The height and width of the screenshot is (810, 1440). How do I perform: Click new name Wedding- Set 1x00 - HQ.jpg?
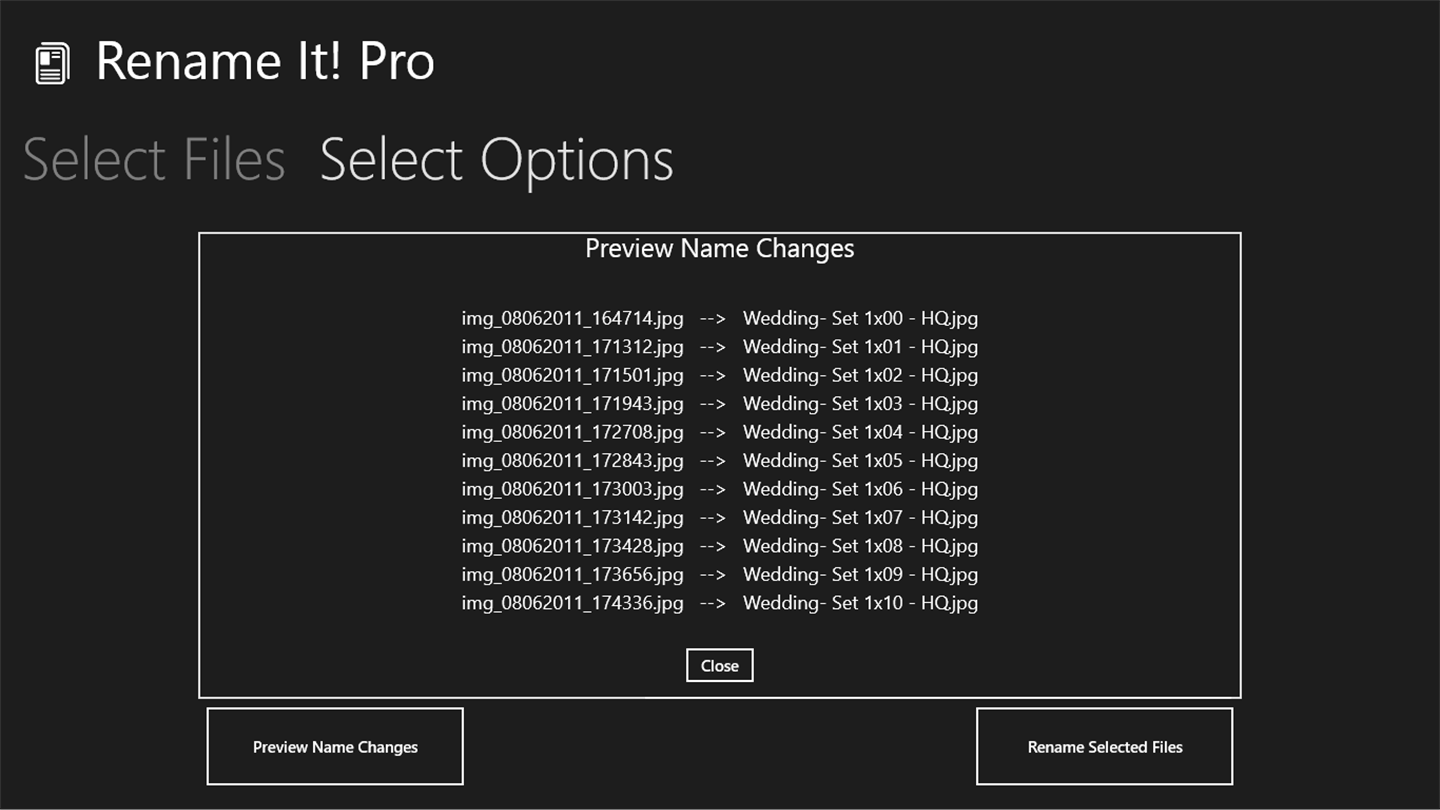coord(860,318)
